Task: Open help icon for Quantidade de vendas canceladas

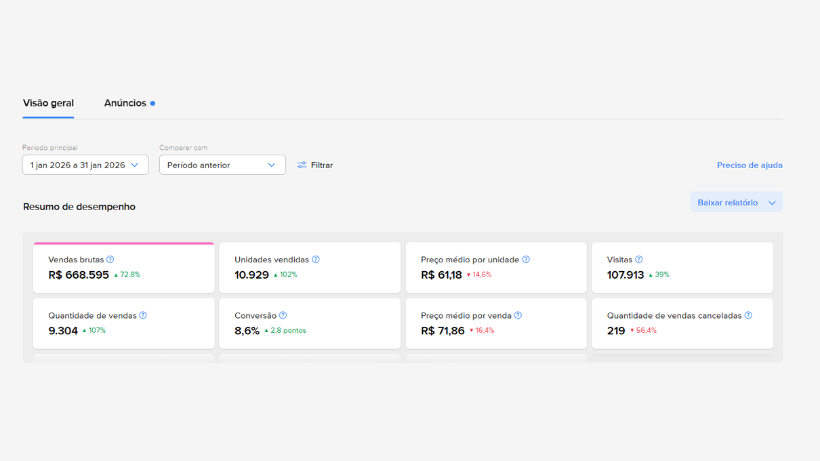Action: [x=748, y=315]
